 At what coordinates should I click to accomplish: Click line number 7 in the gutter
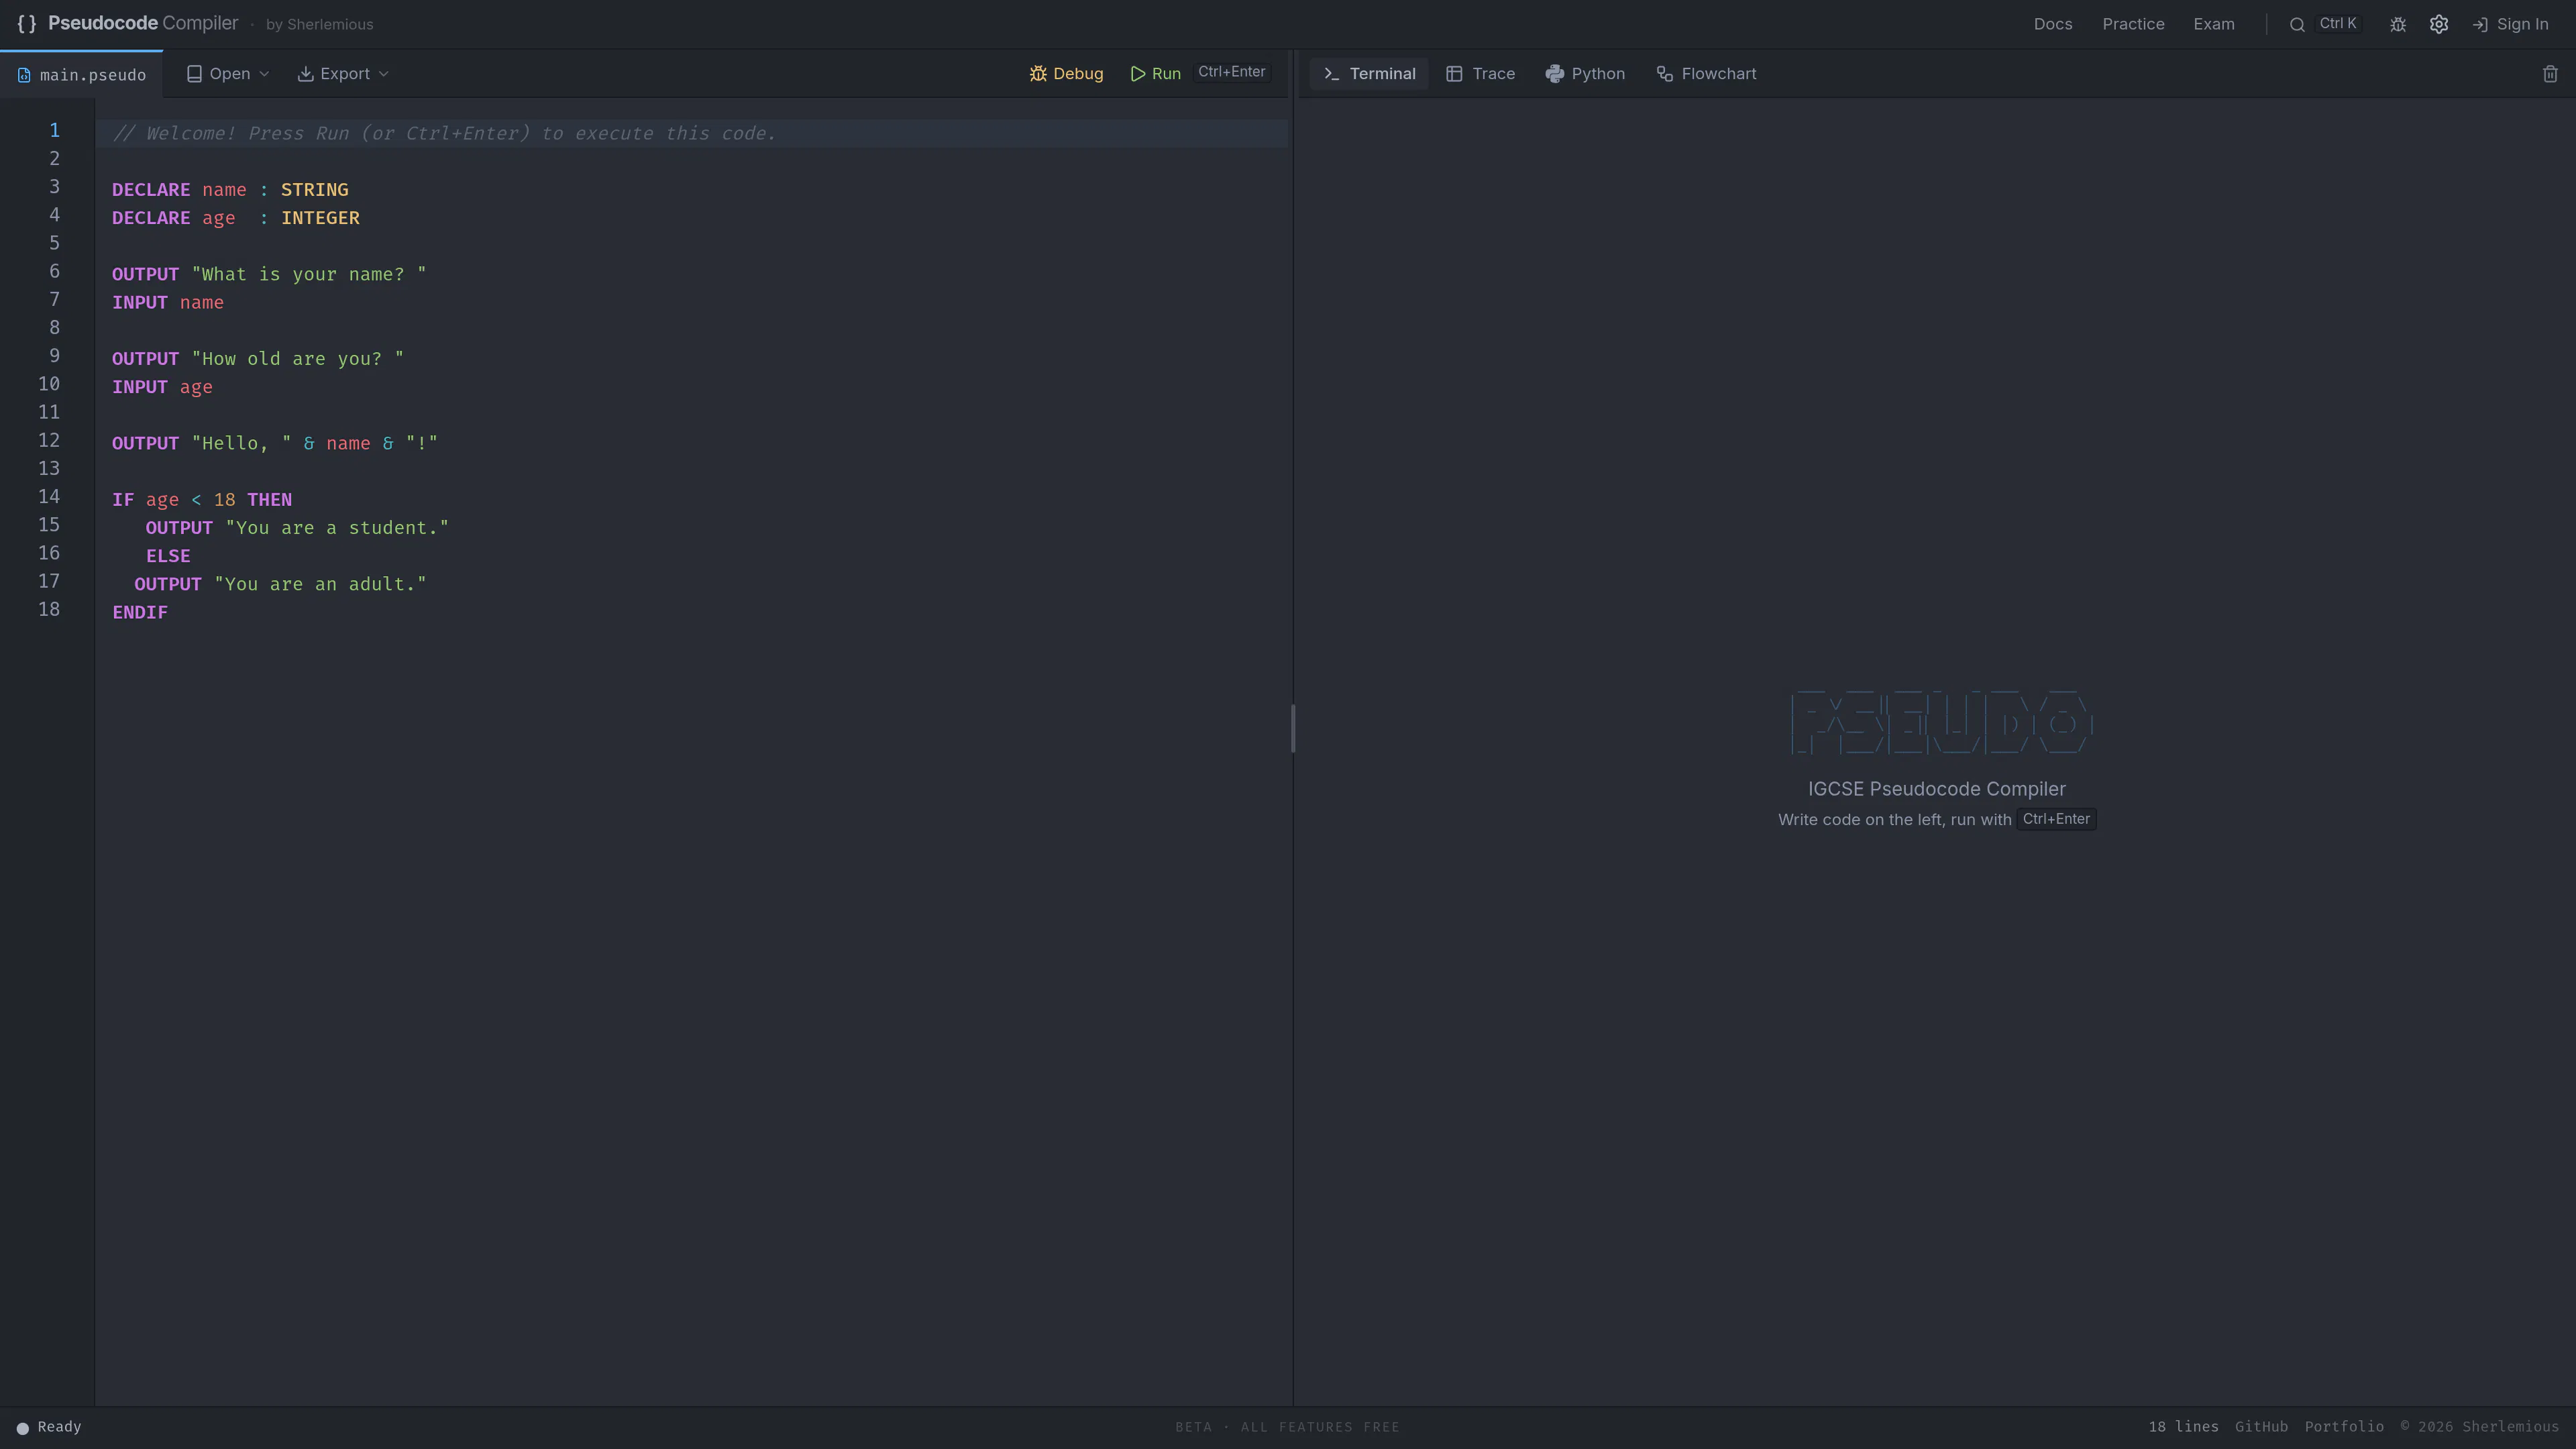(54, 300)
